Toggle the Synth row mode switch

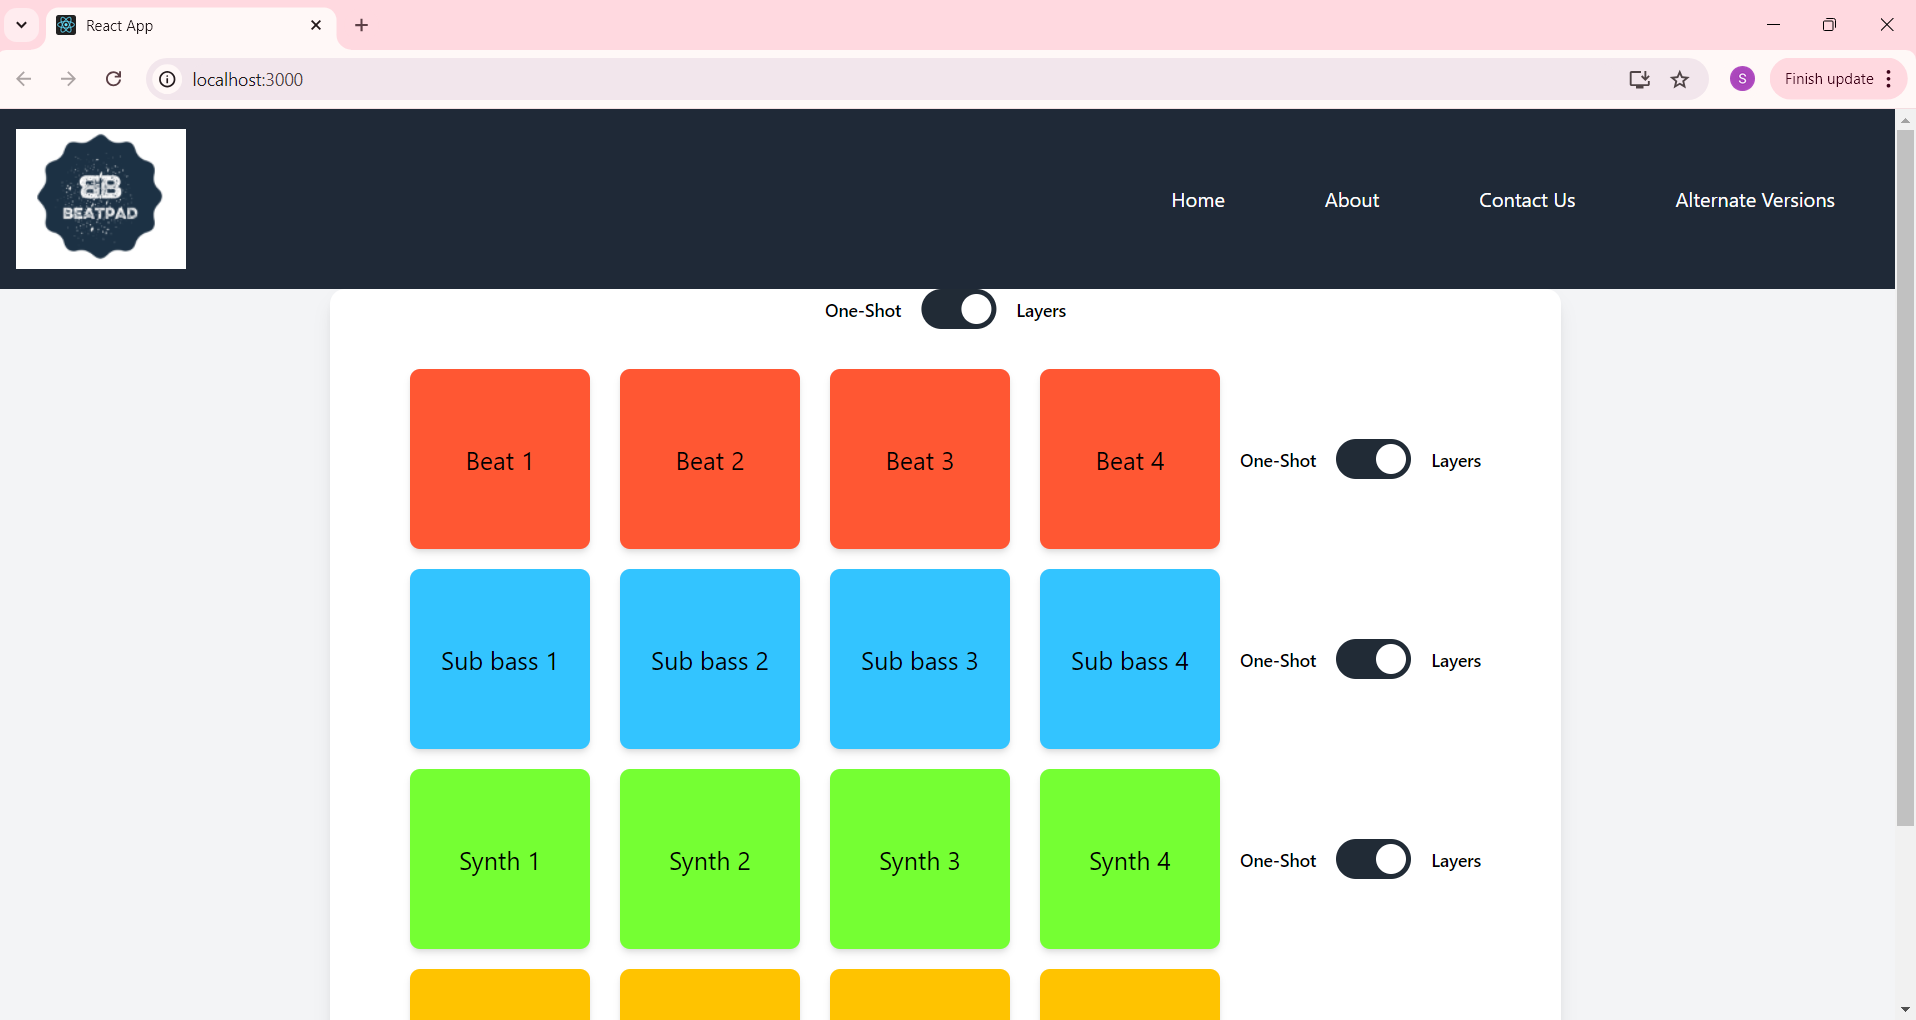[1373, 859]
